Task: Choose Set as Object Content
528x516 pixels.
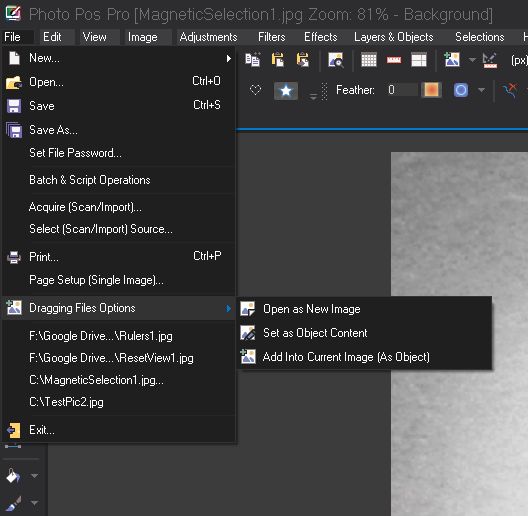Action: pos(365,333)
